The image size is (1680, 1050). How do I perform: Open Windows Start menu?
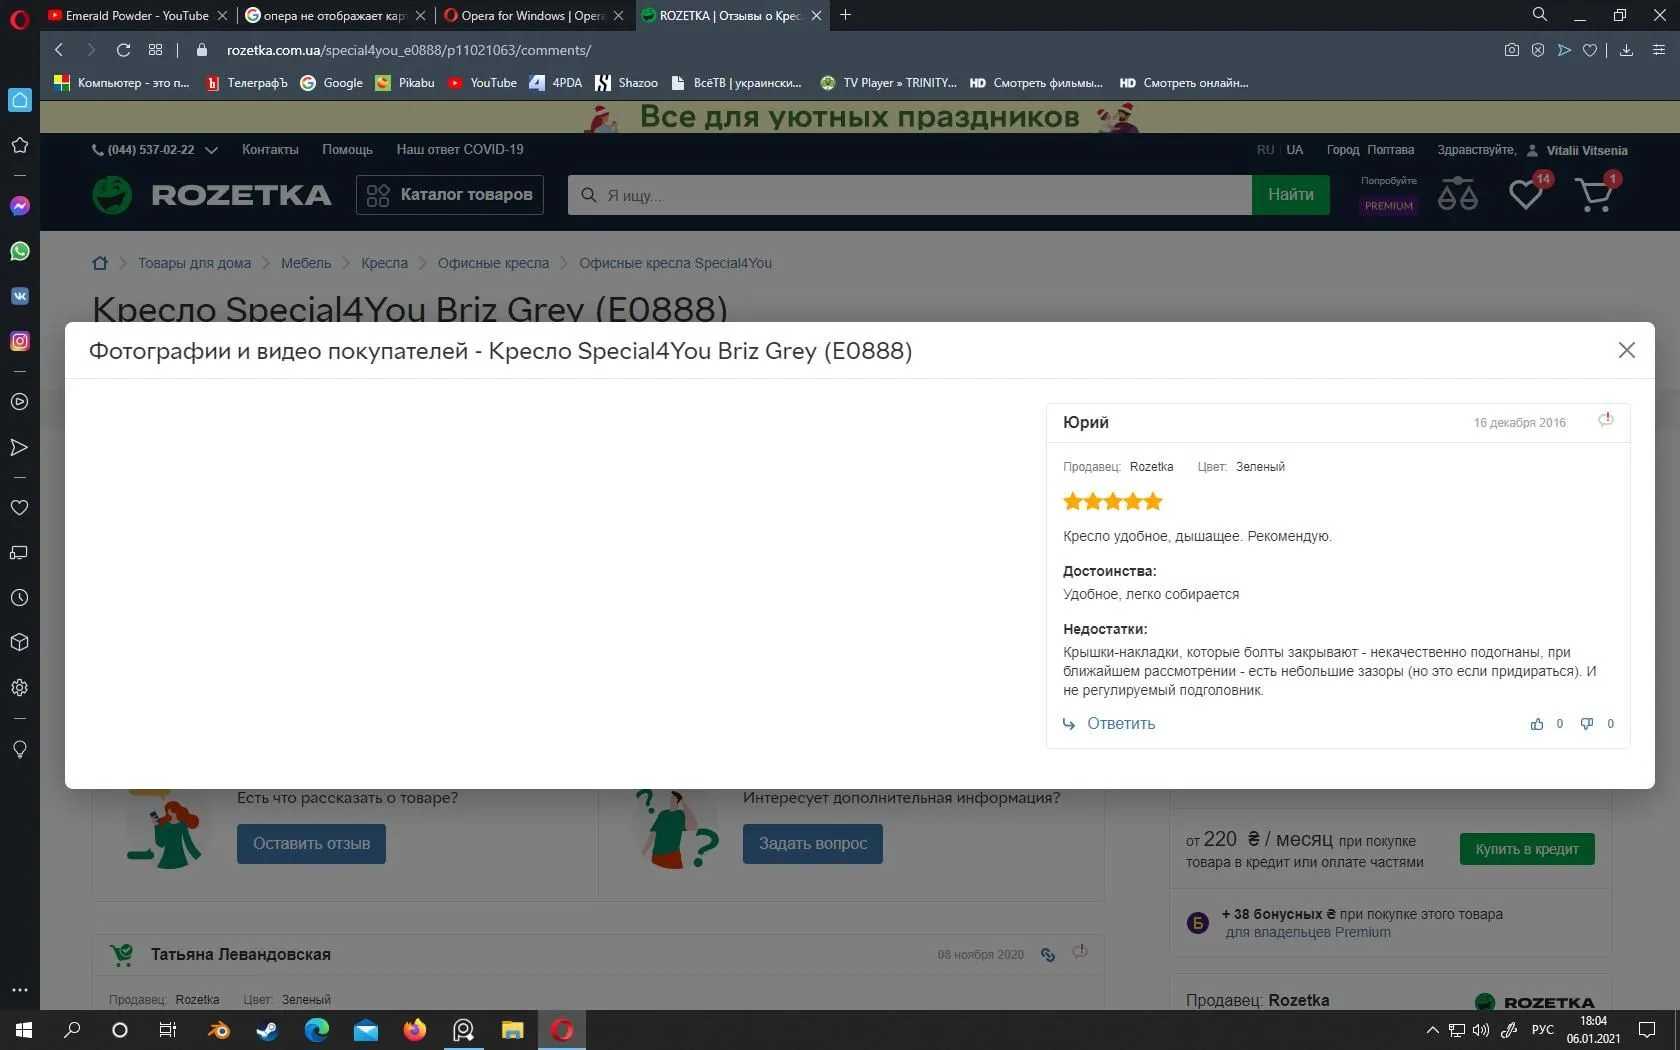24,1030
